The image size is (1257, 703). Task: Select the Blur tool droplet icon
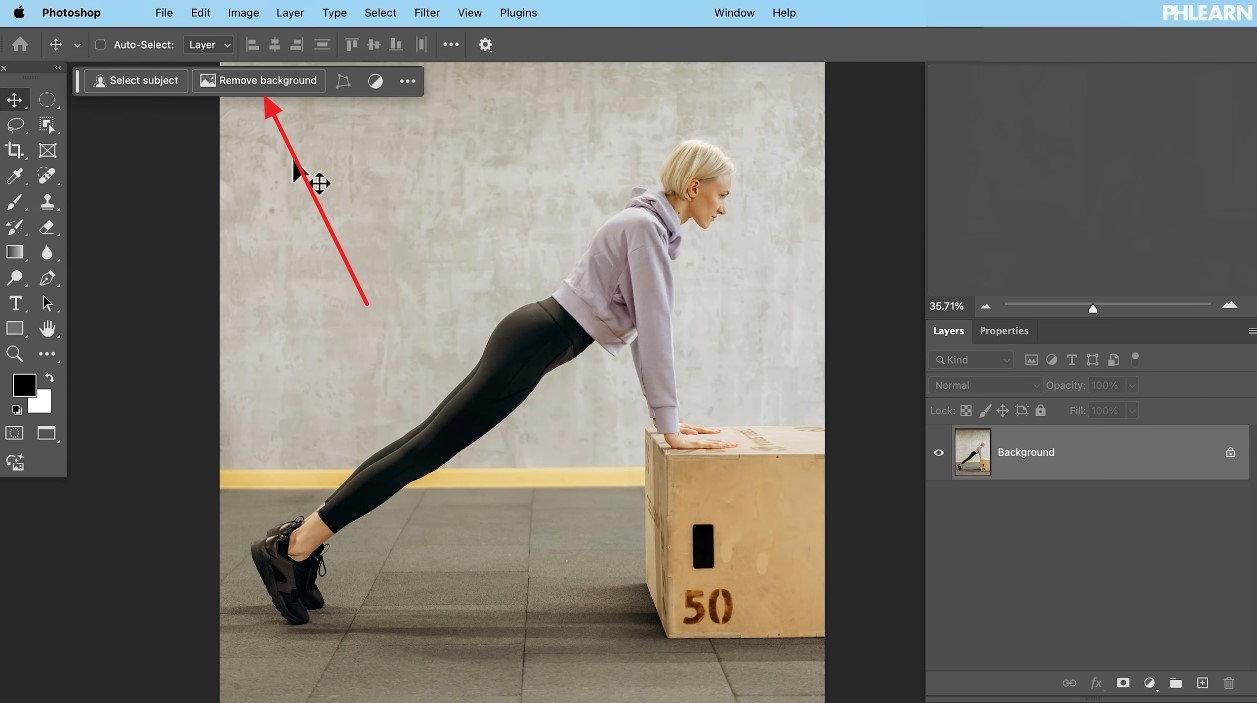coord(47,253)
